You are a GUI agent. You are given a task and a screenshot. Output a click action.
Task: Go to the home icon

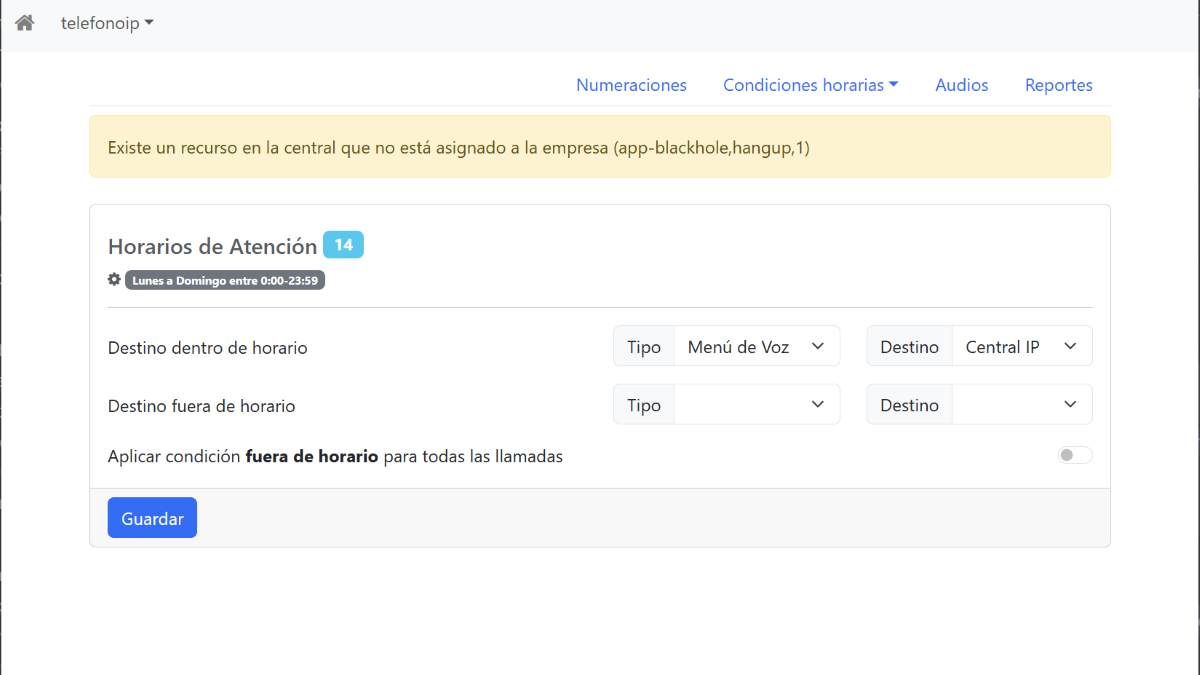pos(25,23)
